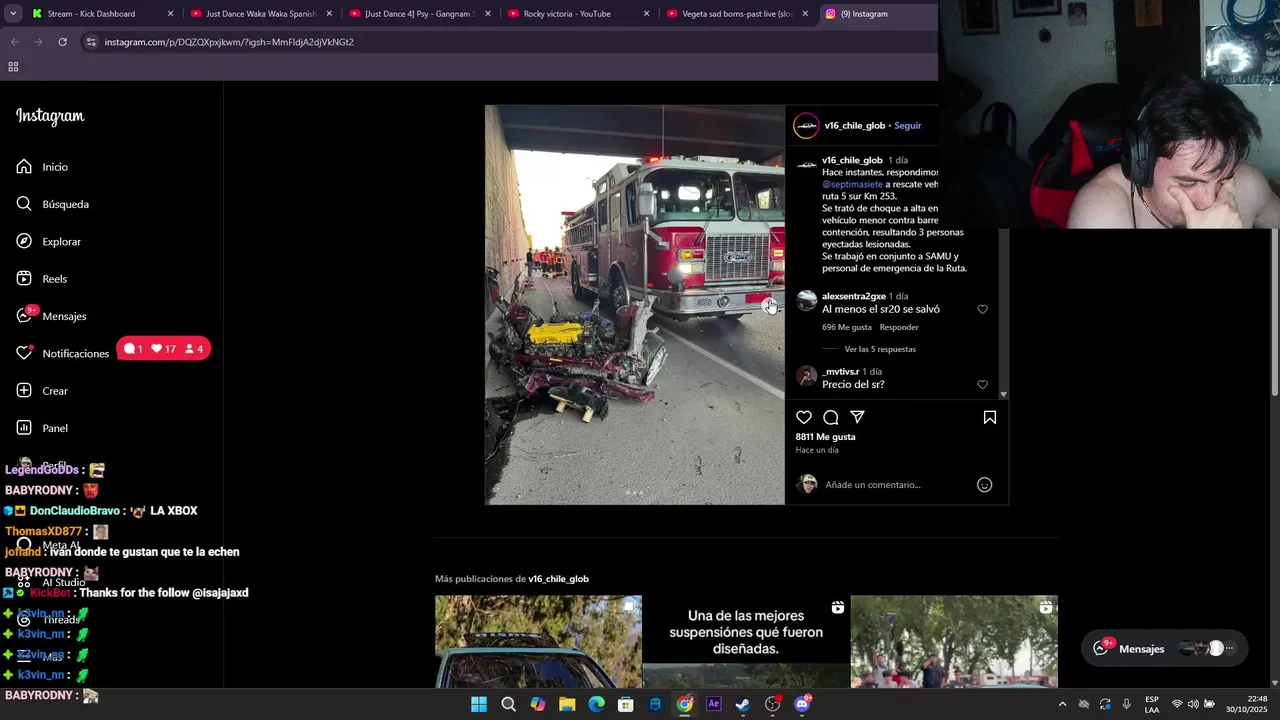Open @septimasiete mention link
Screen dimensions: 1280x720
point(852,184)
